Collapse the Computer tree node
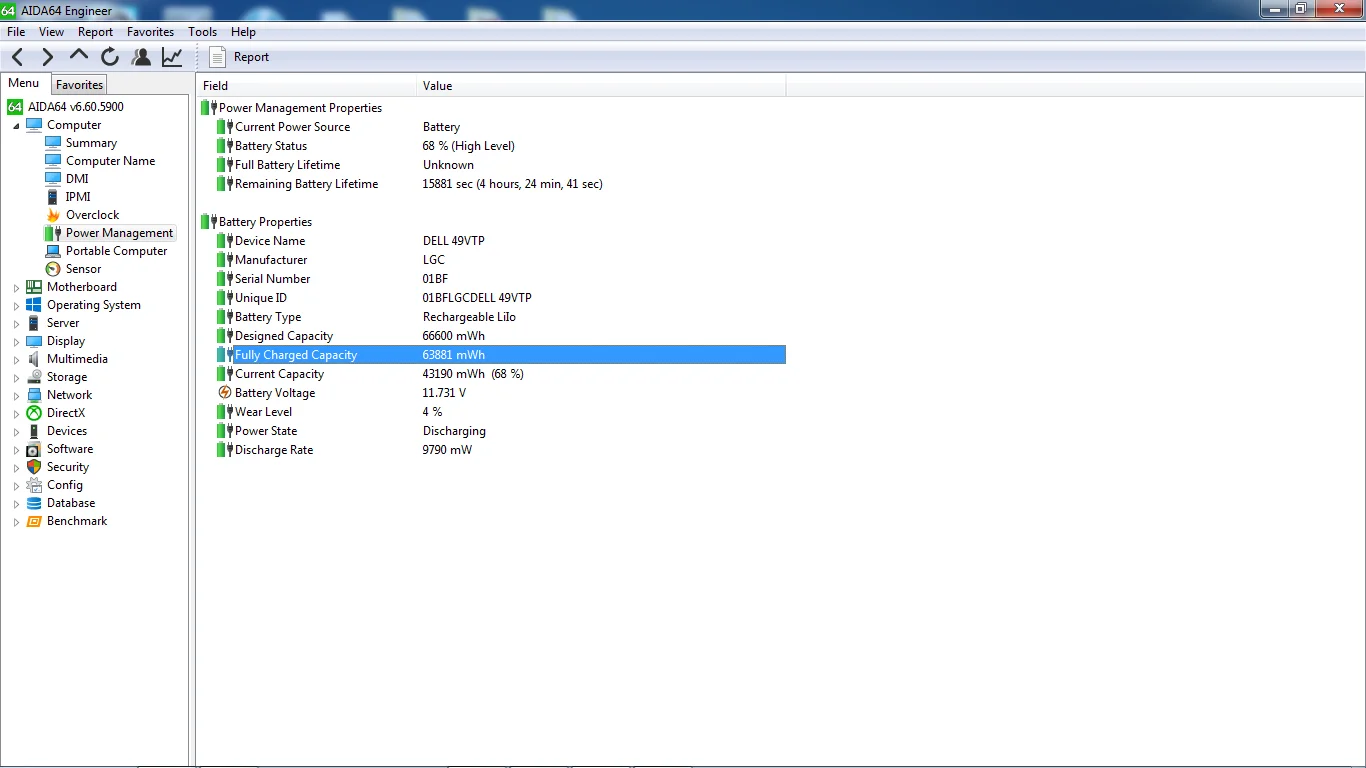The image size is (1366, 768). [x=16, y=126]
